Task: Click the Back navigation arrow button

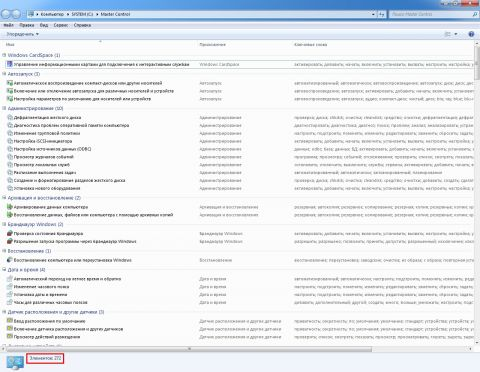Action: click(6, 14)
